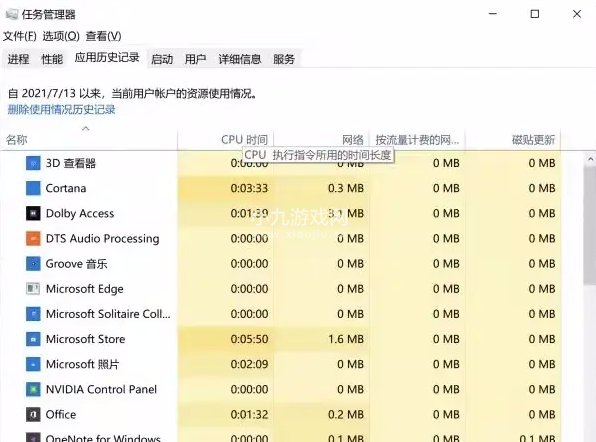Sort by the 按流量计费的网络 column header
Screen dimensions: 596x442
coord(417,140)
